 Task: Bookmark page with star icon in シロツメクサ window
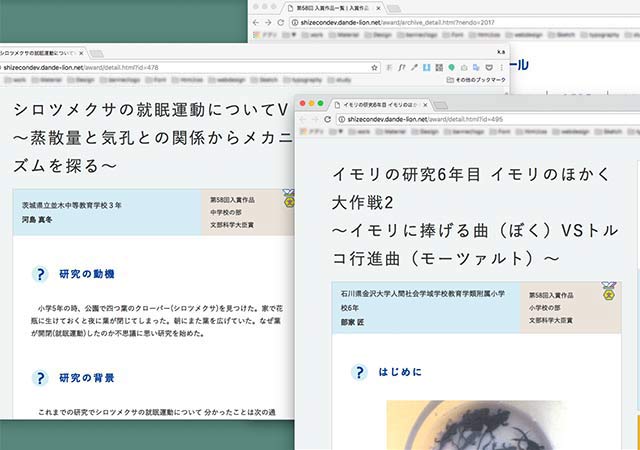coord(374,68)
